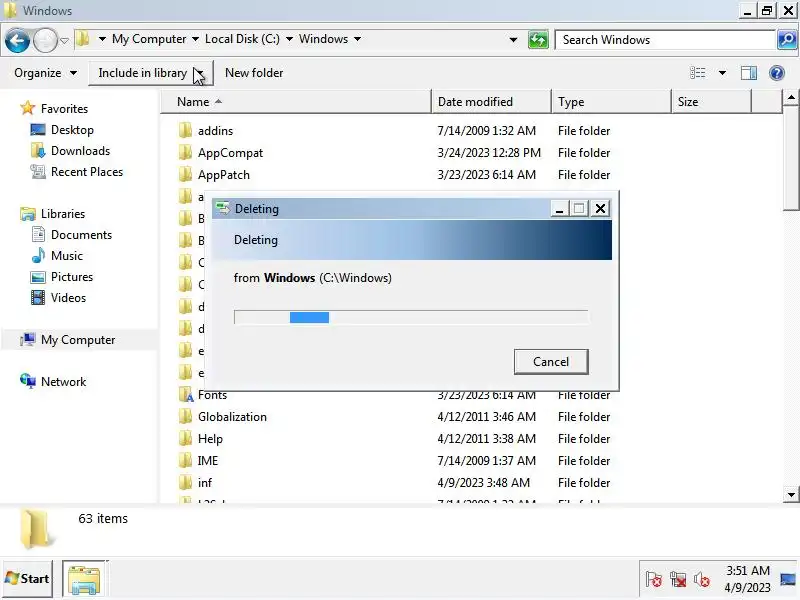Select My Computer in the address bar path

click(x=149, y=39)
